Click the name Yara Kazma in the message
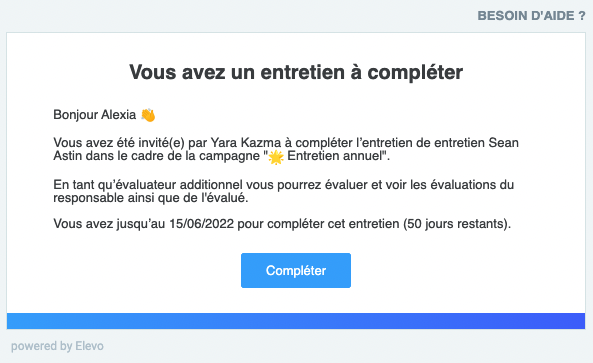Image resolution: width=593 pixels, height=363 pixels. (x=246, y=143)
